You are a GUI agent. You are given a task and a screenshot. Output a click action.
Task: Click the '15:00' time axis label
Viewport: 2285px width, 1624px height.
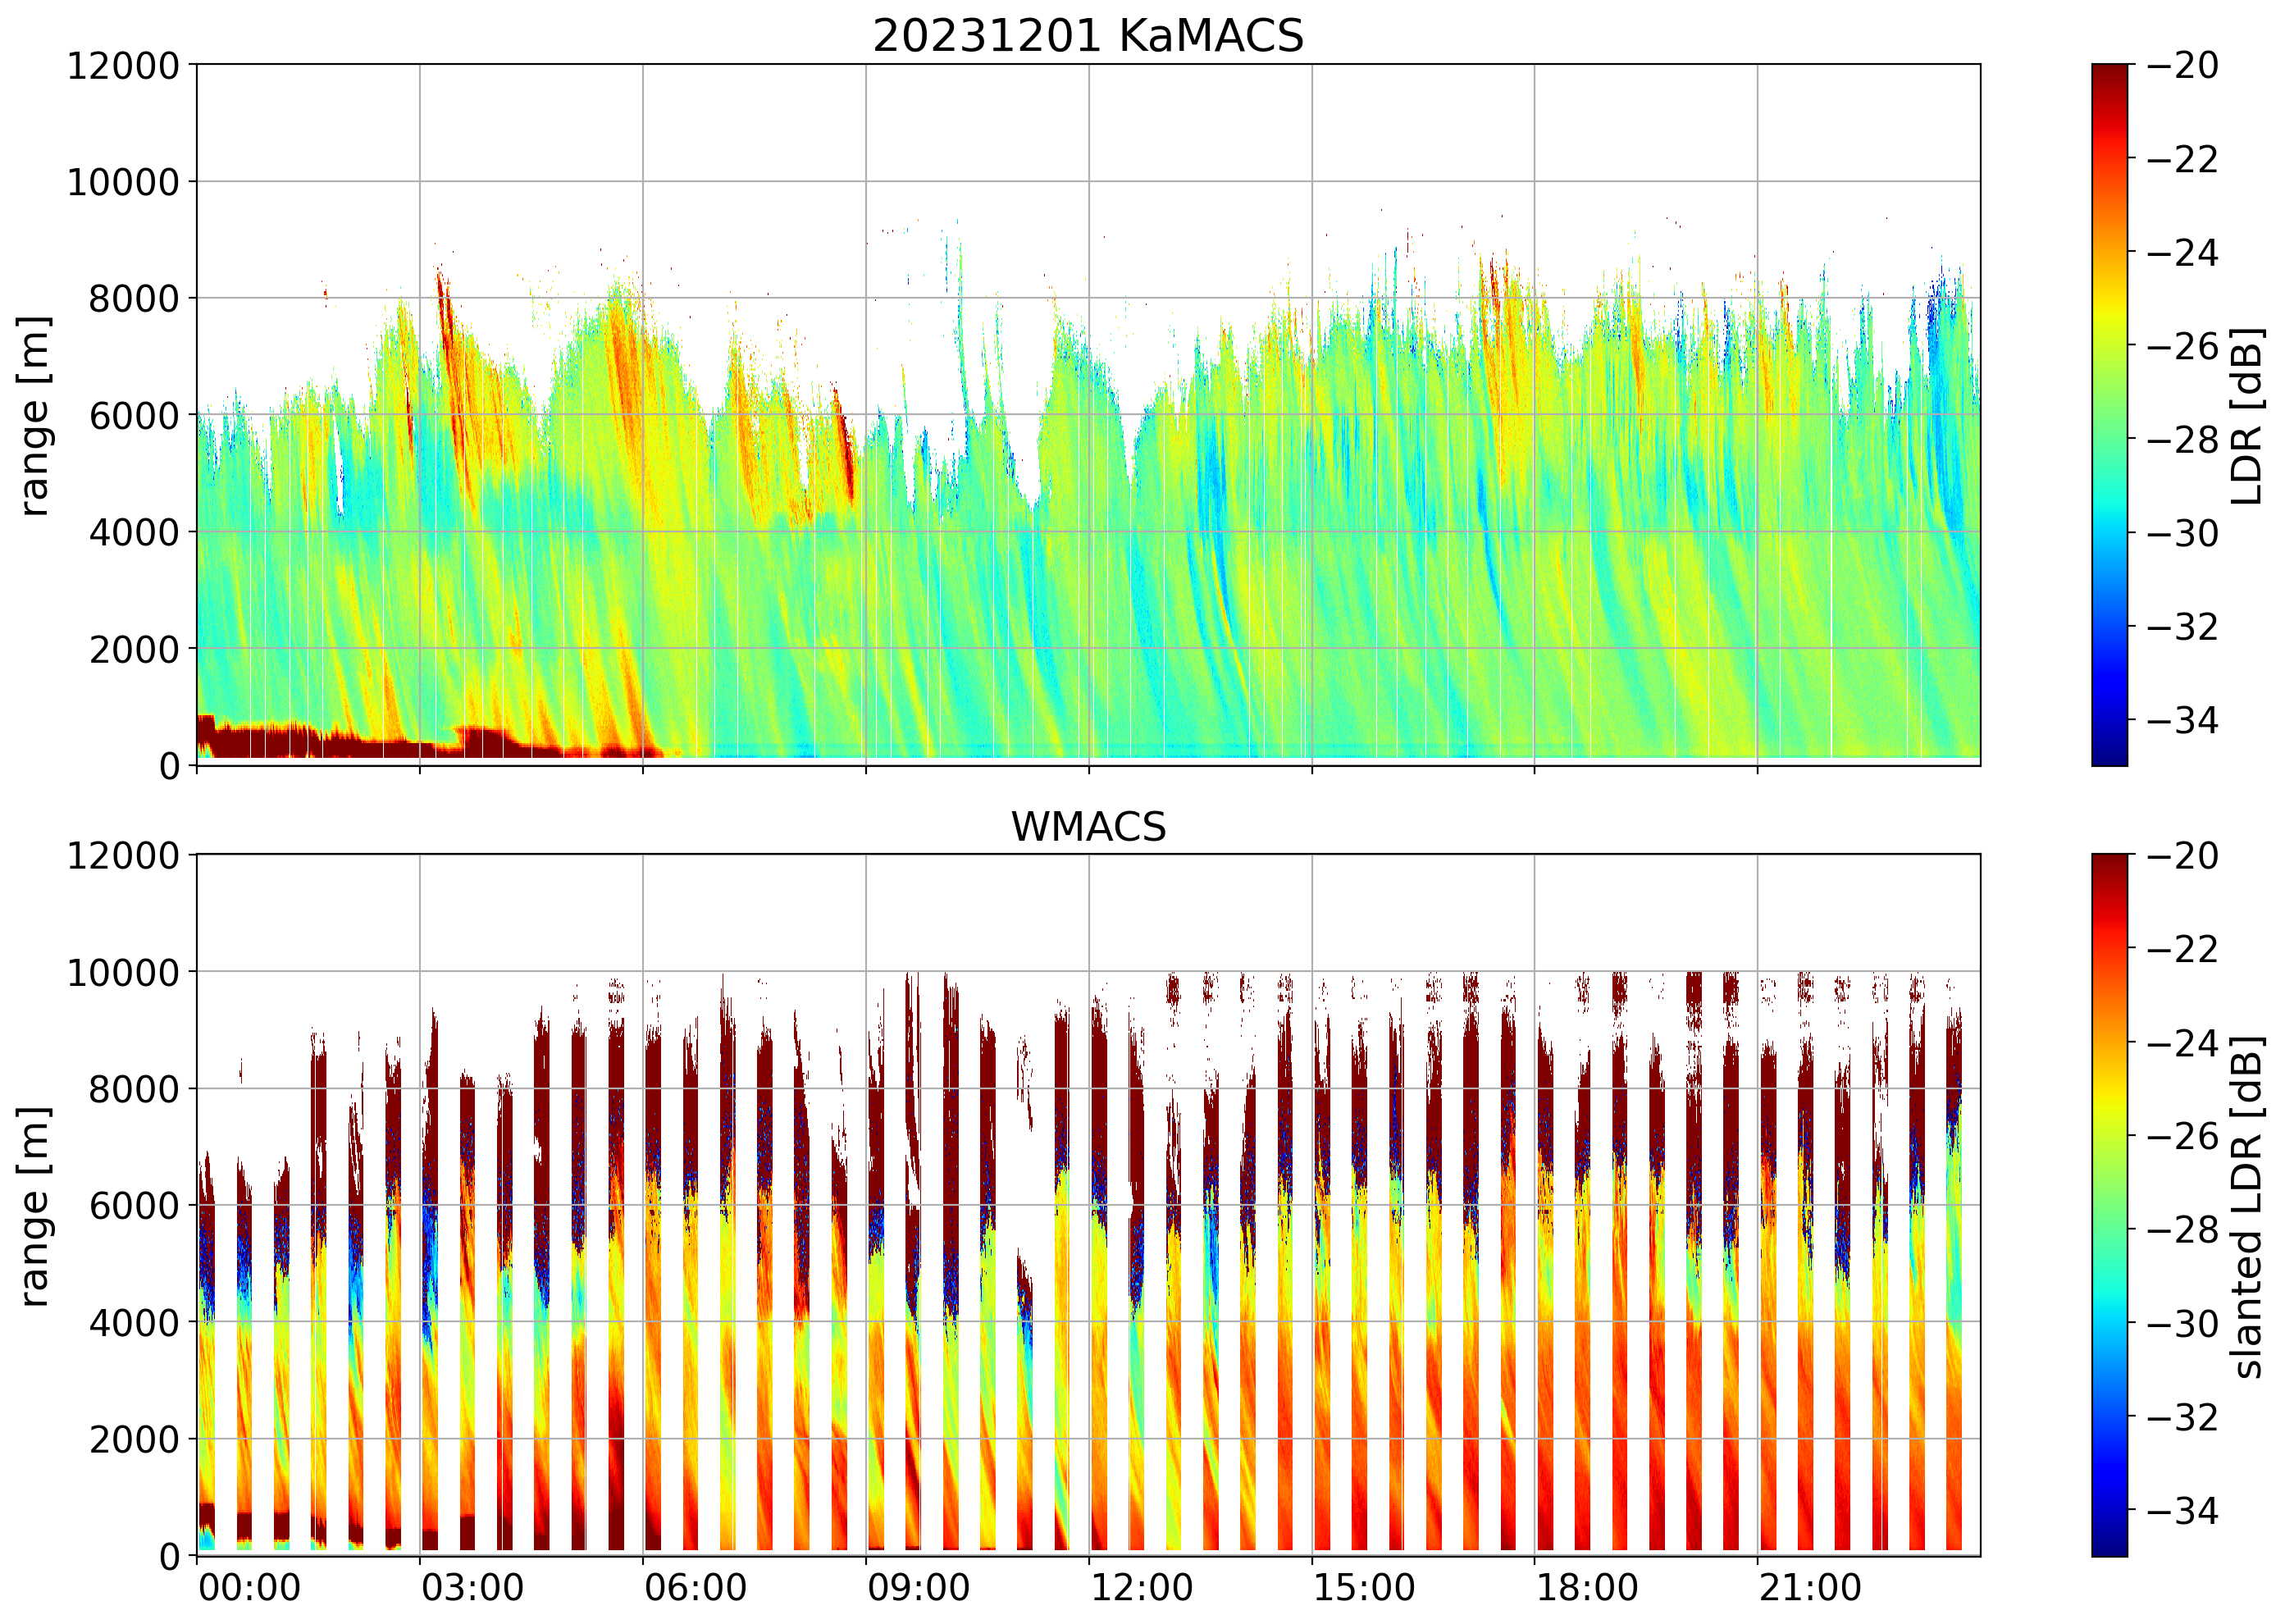pos(1364,1587)
